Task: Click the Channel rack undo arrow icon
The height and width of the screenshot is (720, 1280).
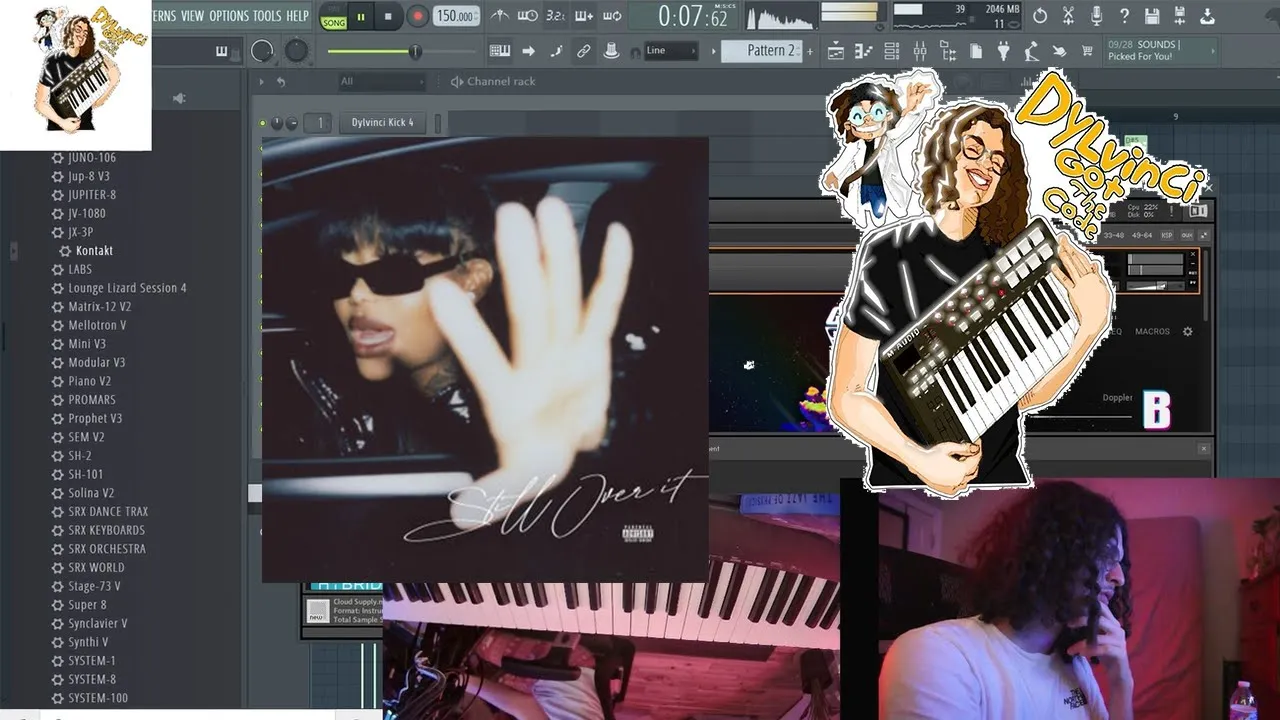Action: click(281, 82)
